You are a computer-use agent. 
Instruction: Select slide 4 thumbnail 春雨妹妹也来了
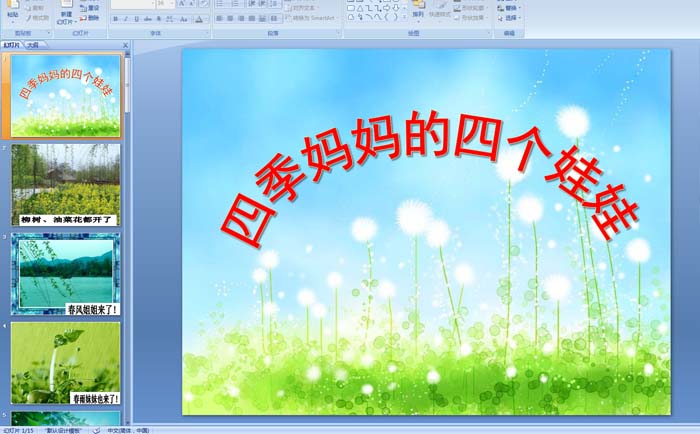(x=66, y=363)
